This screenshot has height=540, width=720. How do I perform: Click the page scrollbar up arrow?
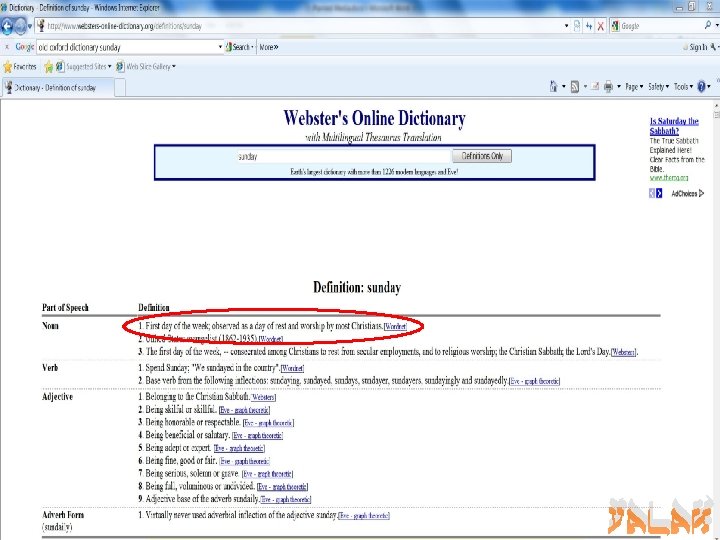(x=717, y=105)
